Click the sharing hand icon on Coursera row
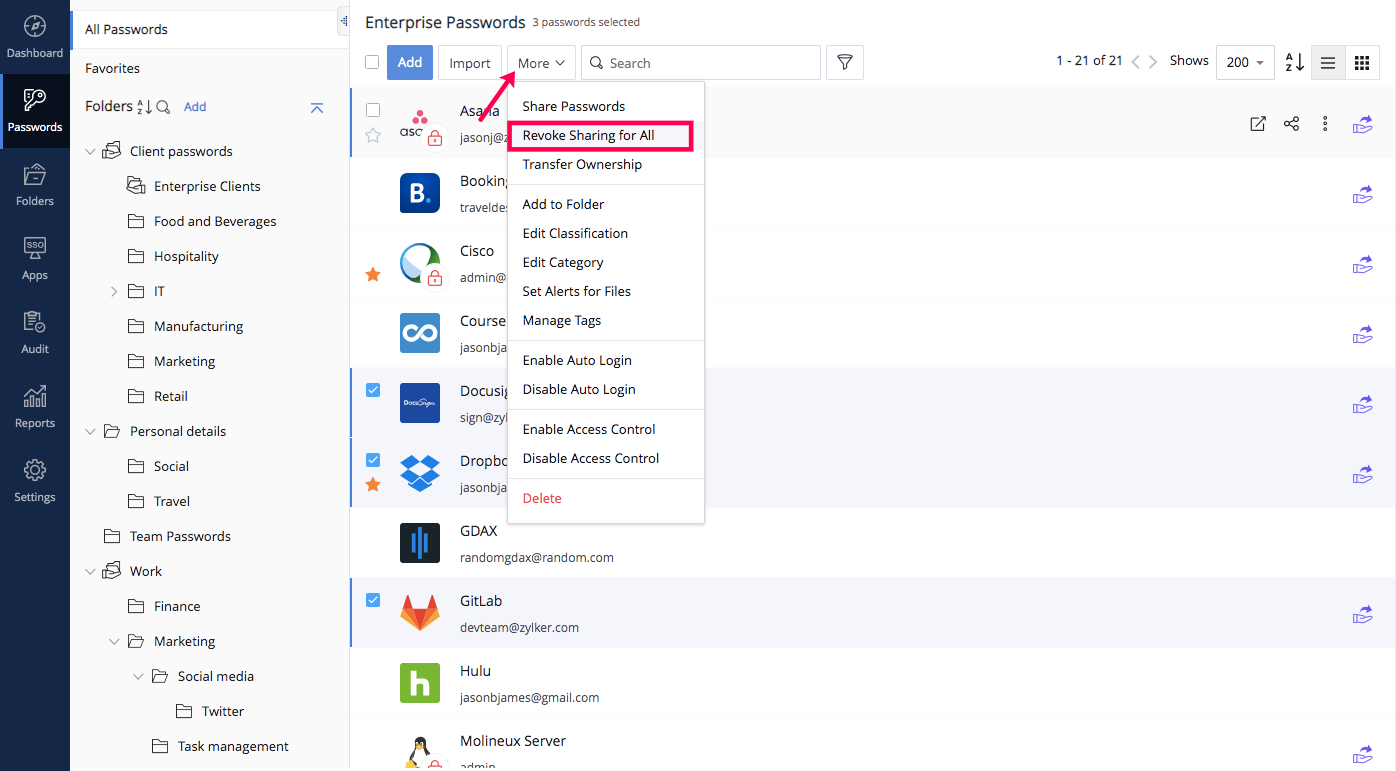Screen dimensions: 1396x771 pos(1362,335)
